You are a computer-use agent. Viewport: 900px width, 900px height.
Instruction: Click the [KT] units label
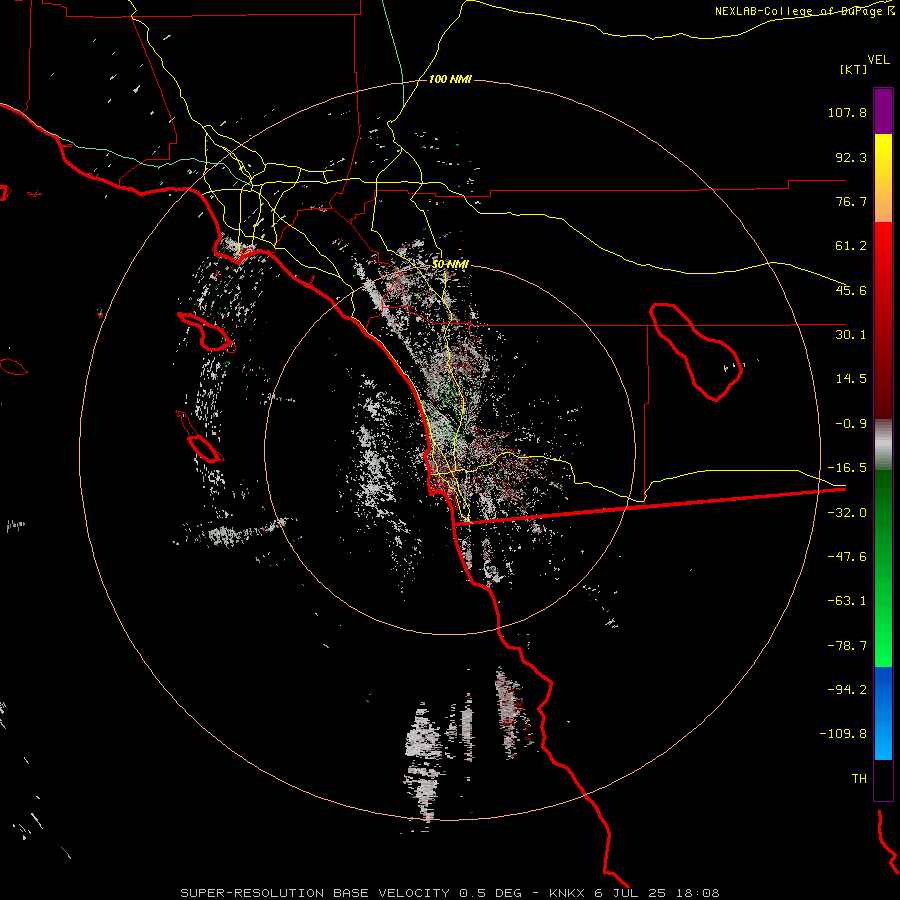tap(854, 69)
